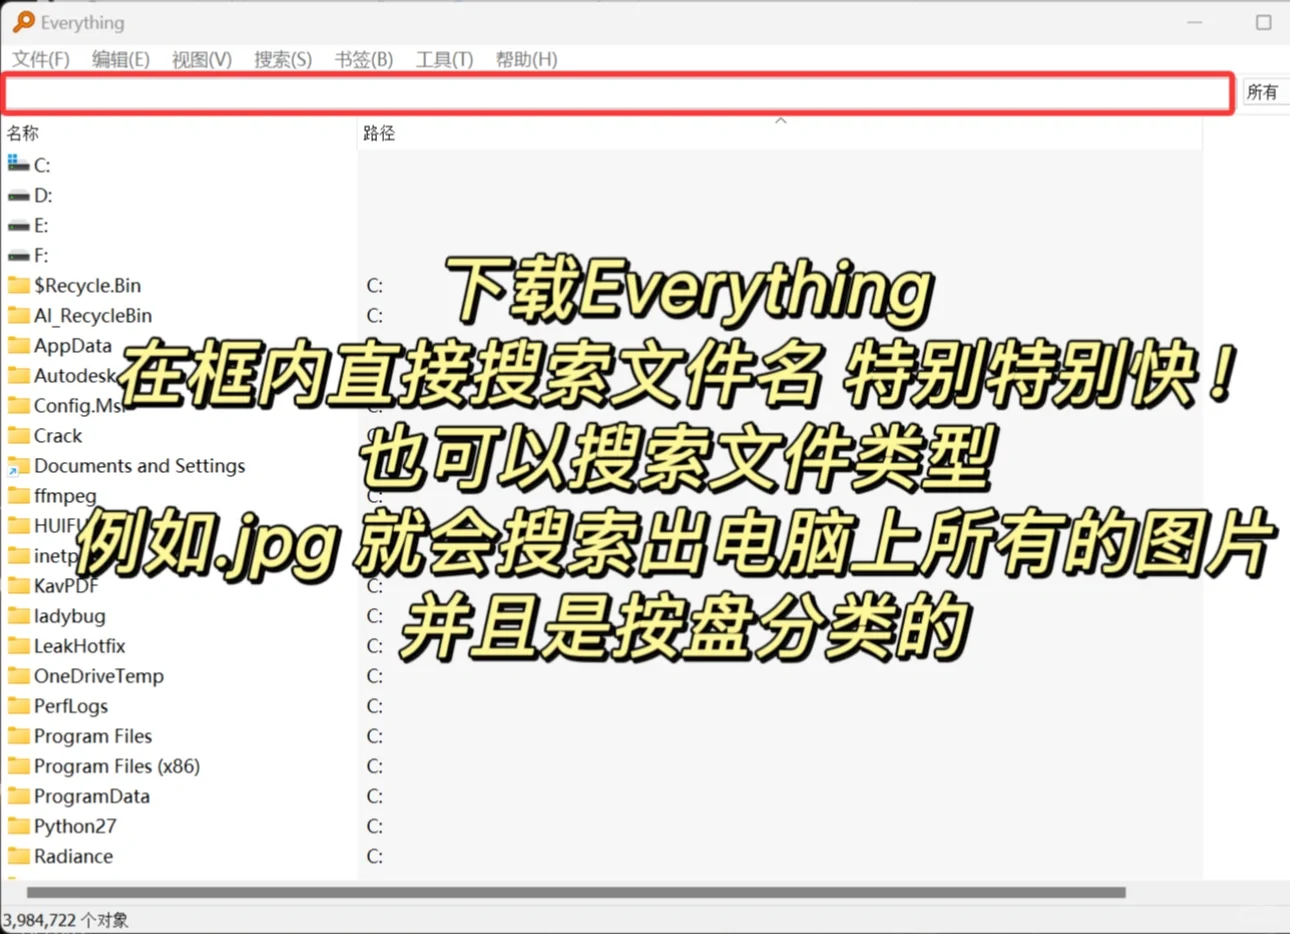Viewport: 1290px width, 934px height.
Task: Open the 所有 filter dropdown
Action: [1265, 93]
